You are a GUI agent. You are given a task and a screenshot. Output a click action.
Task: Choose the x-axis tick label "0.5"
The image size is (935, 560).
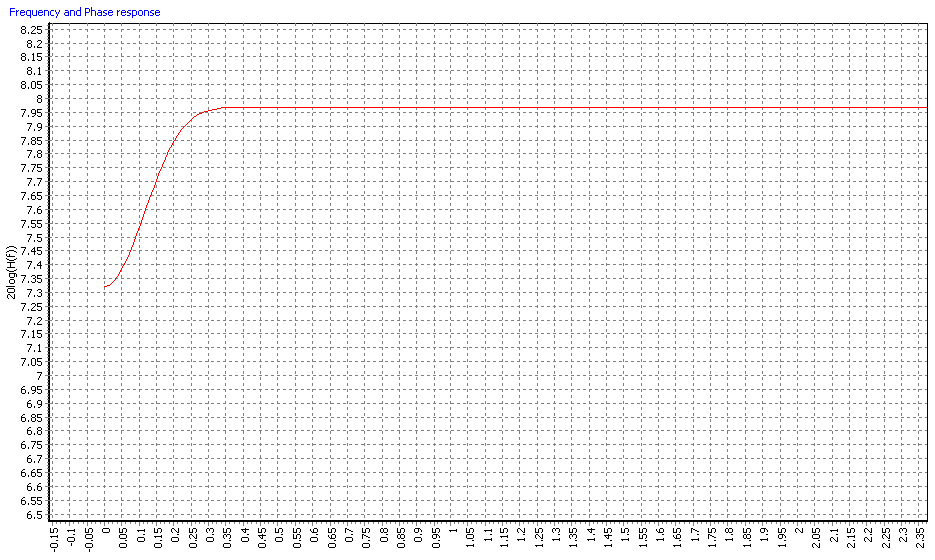(279, 535)
